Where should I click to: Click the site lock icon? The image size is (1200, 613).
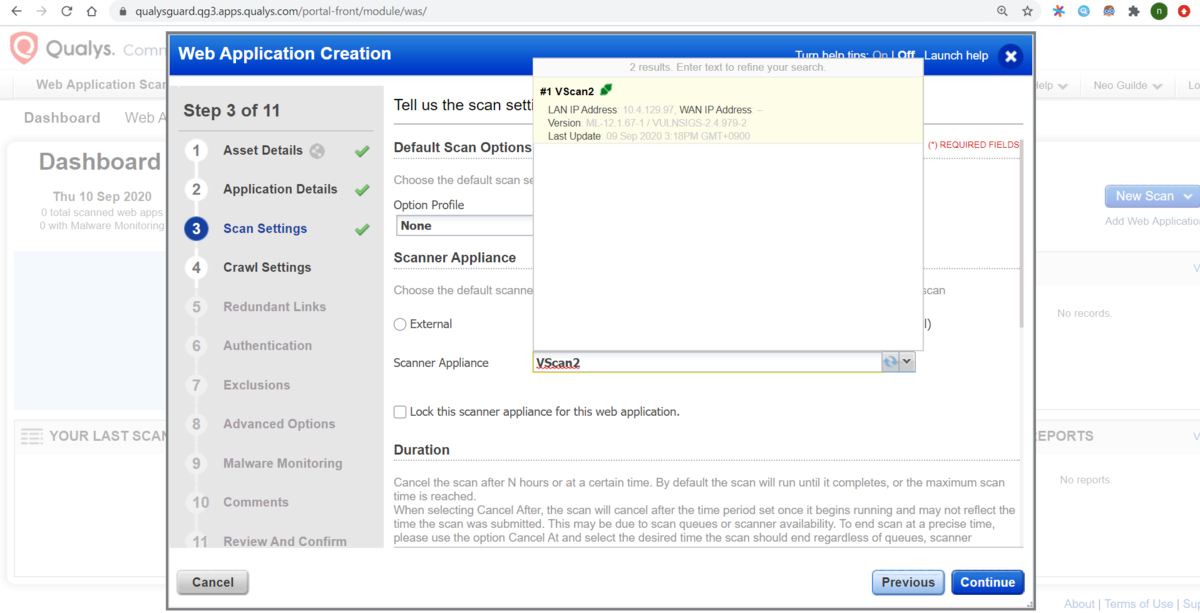(x=123, y=12)
